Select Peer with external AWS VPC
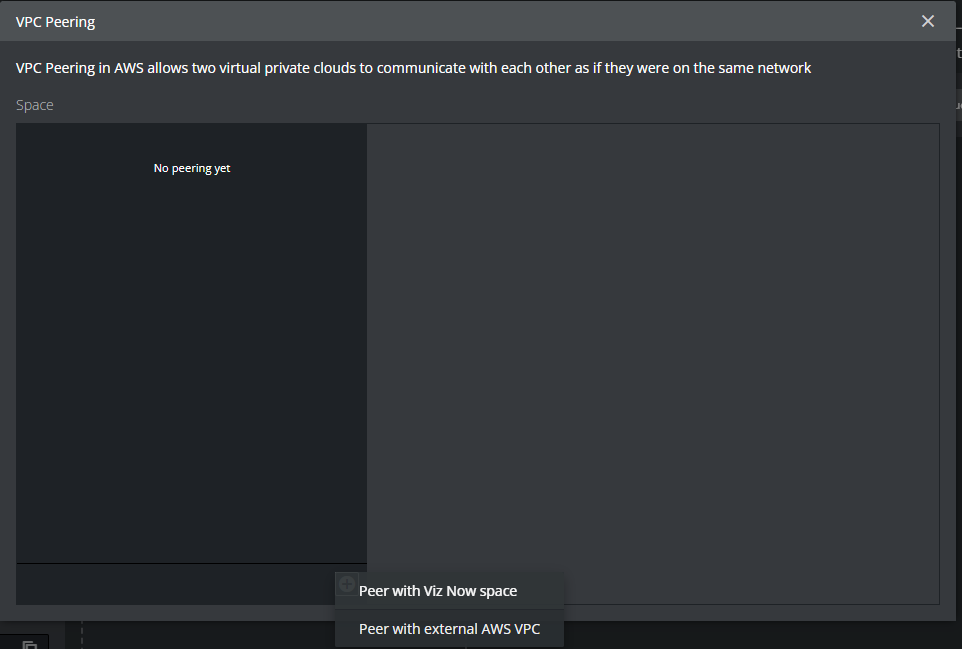This screenshot has width=962, height=649. [x=449, y=629]
